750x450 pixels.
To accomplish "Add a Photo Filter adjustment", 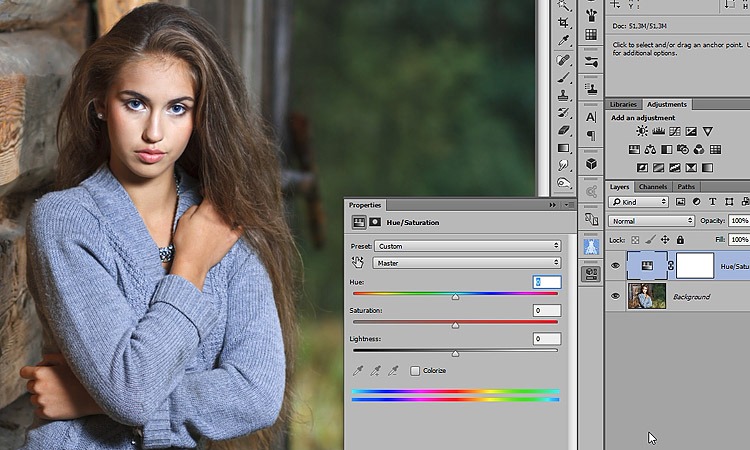I will (683, 150).
